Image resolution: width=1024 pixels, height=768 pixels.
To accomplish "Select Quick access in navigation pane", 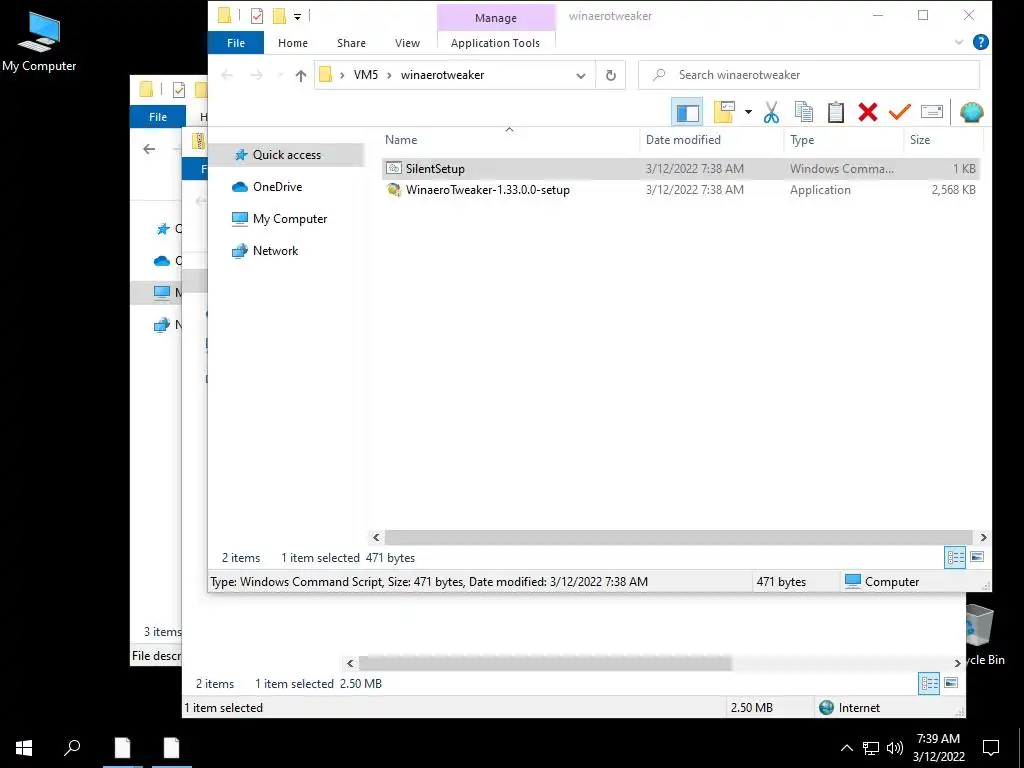I will pyautogui.click(x=287, y=155).
